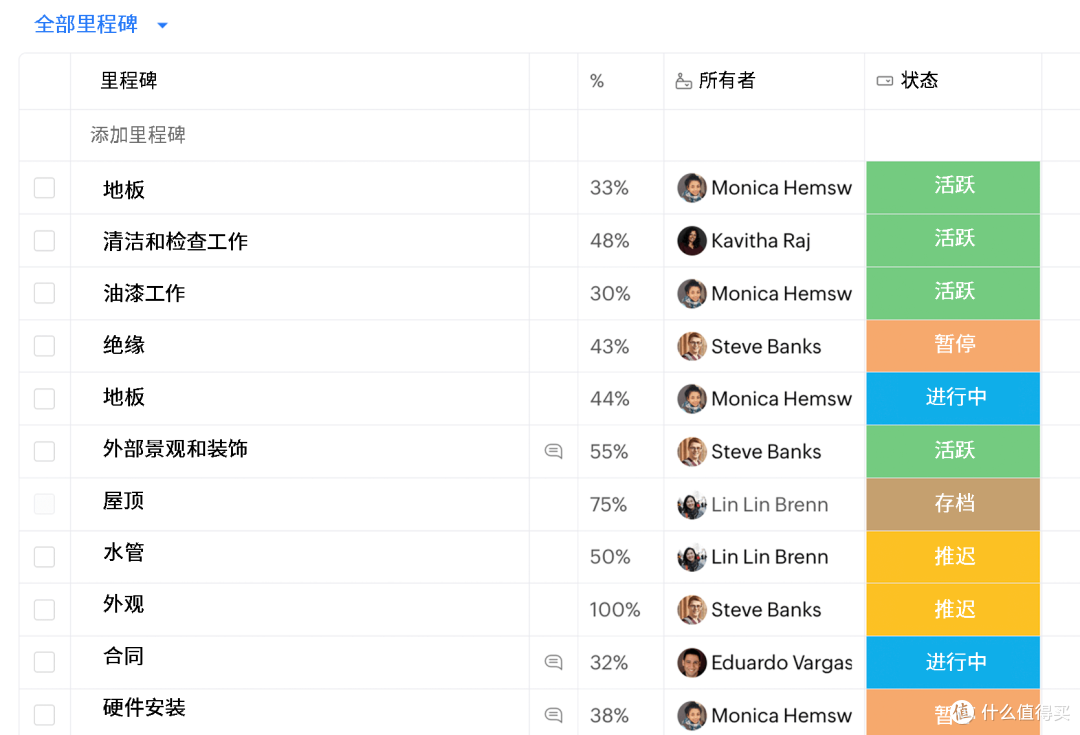Image resolution: width=1080 pixels, height=735 pixels.
Task: Click Eduardo Vargas avatar icon
Action: tap(692, 662)
